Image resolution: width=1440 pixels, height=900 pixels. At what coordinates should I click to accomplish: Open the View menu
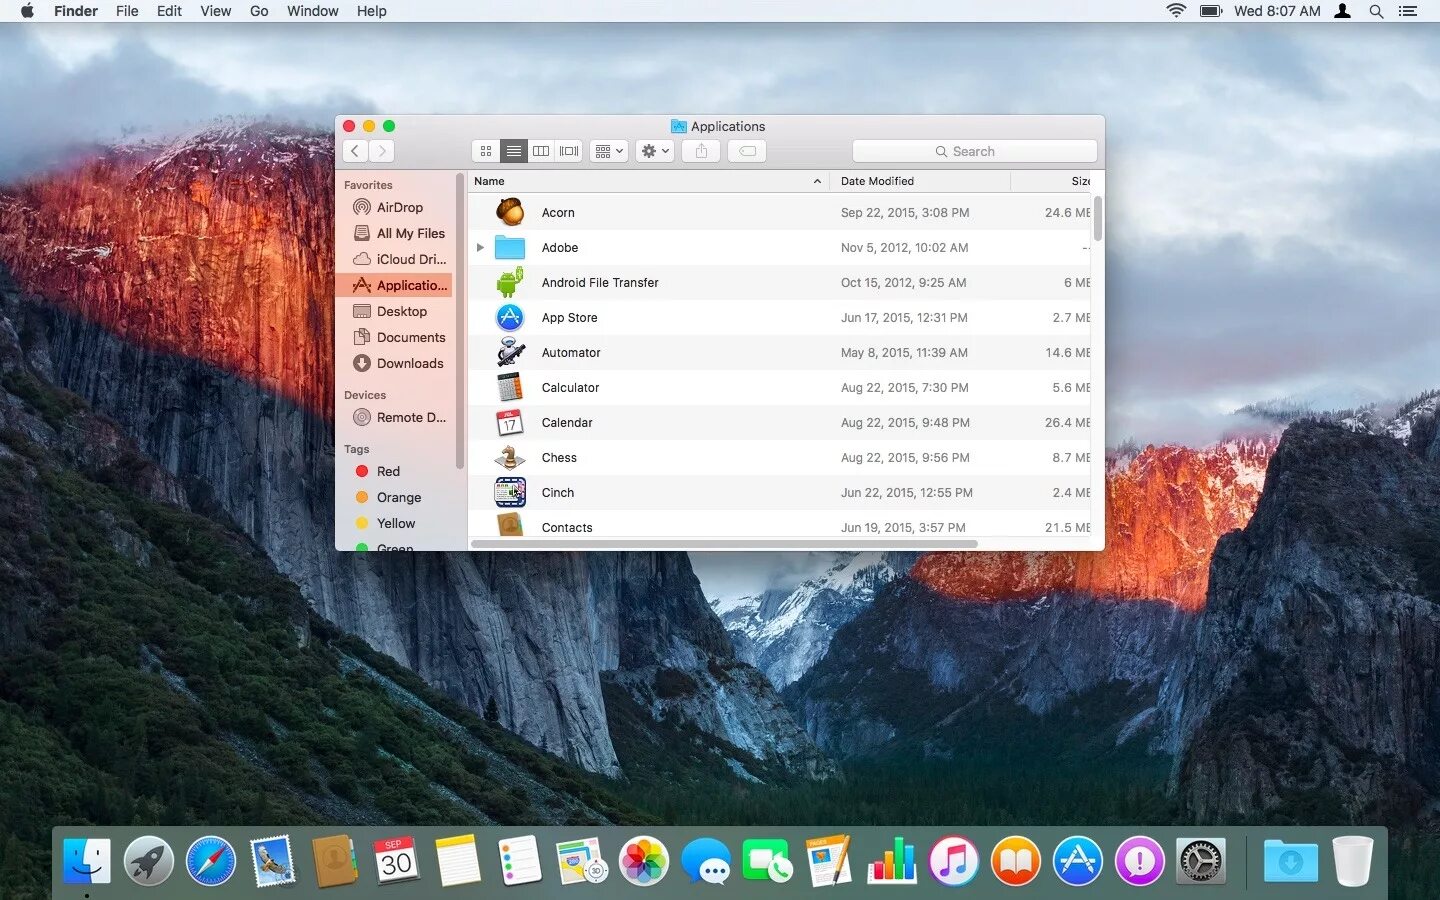coord(215,11)
